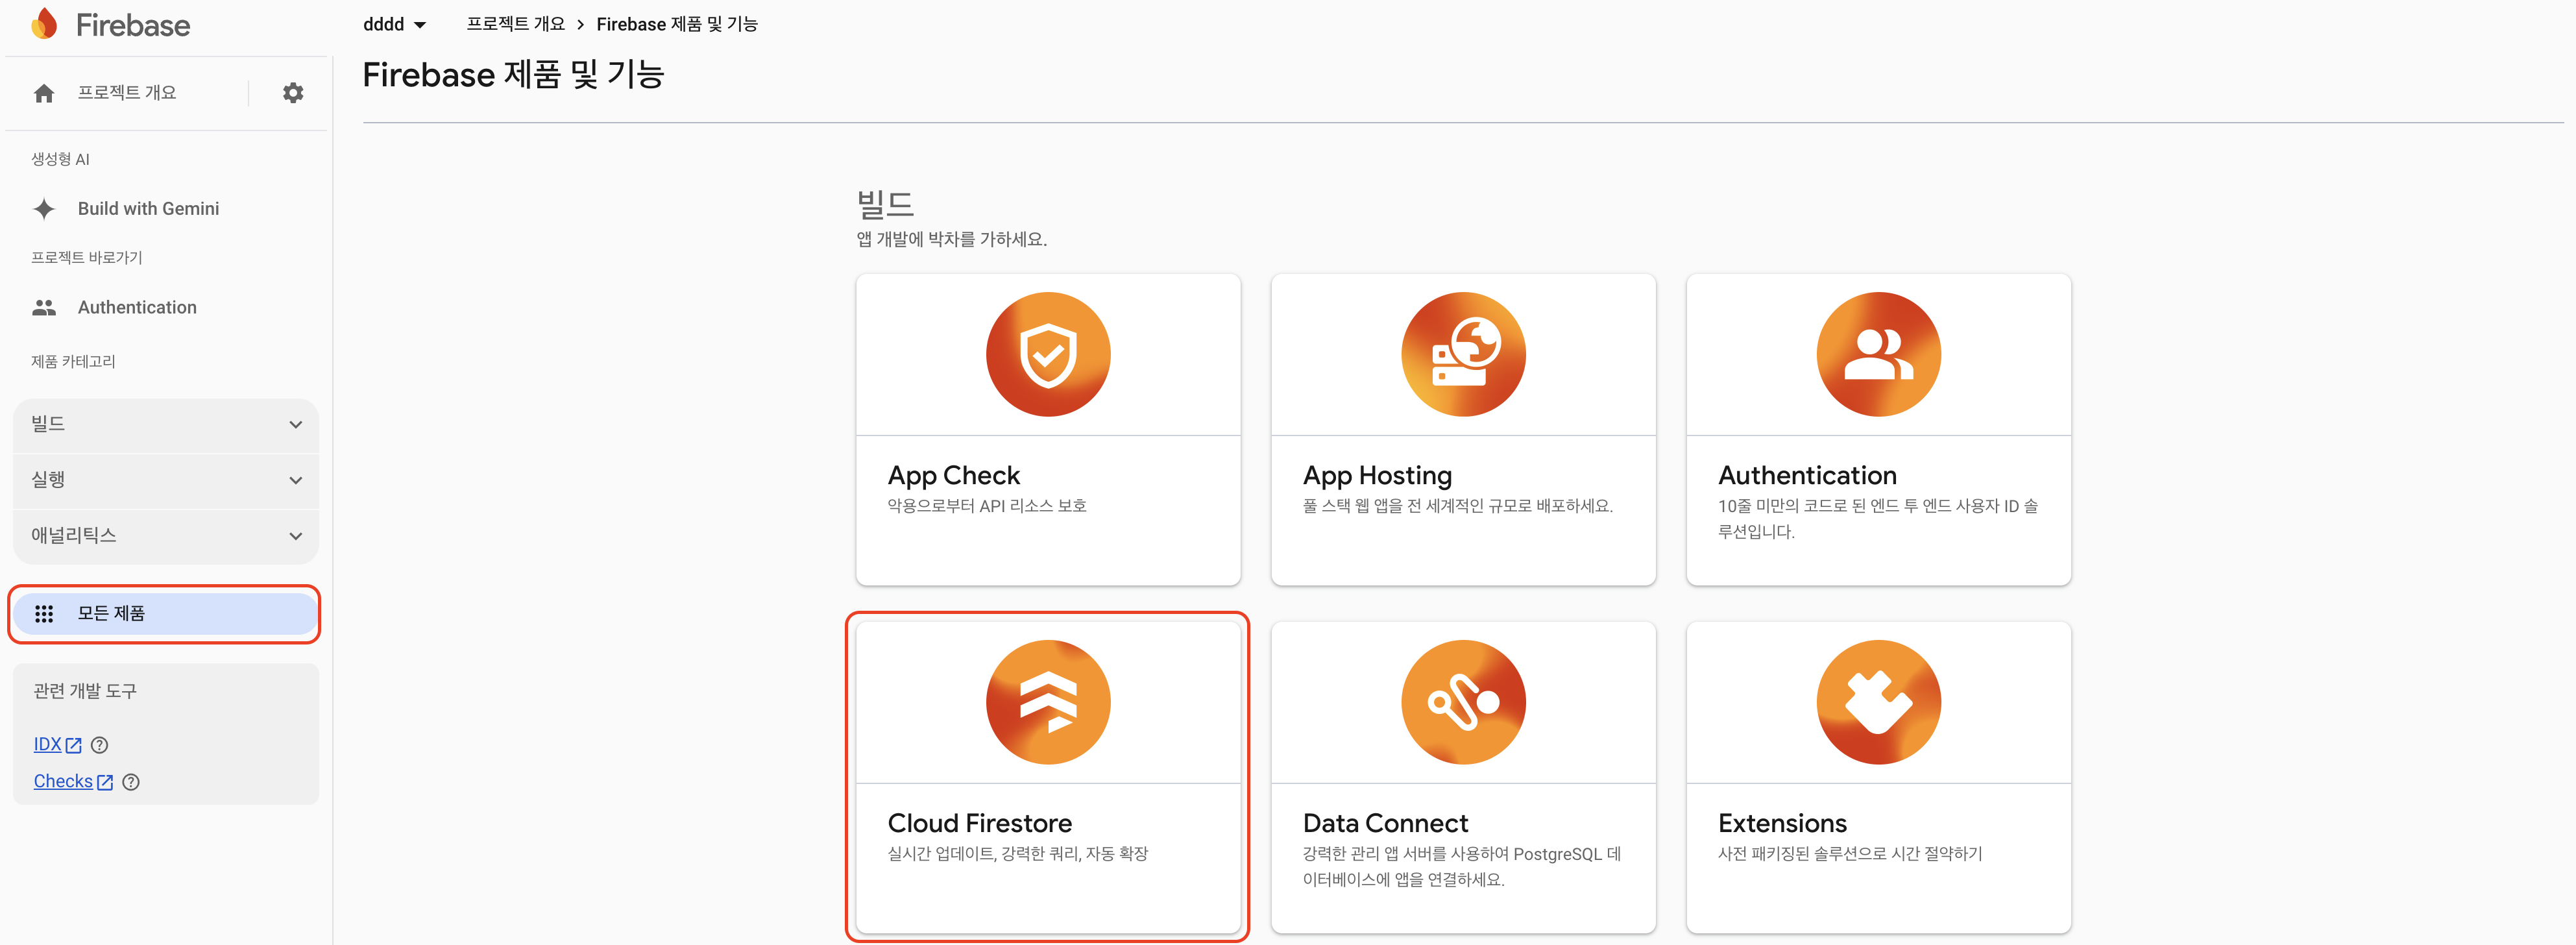Click the description 실시간 업데이트, 강력한 쿼리, 자동 확장

point(1018,855)
